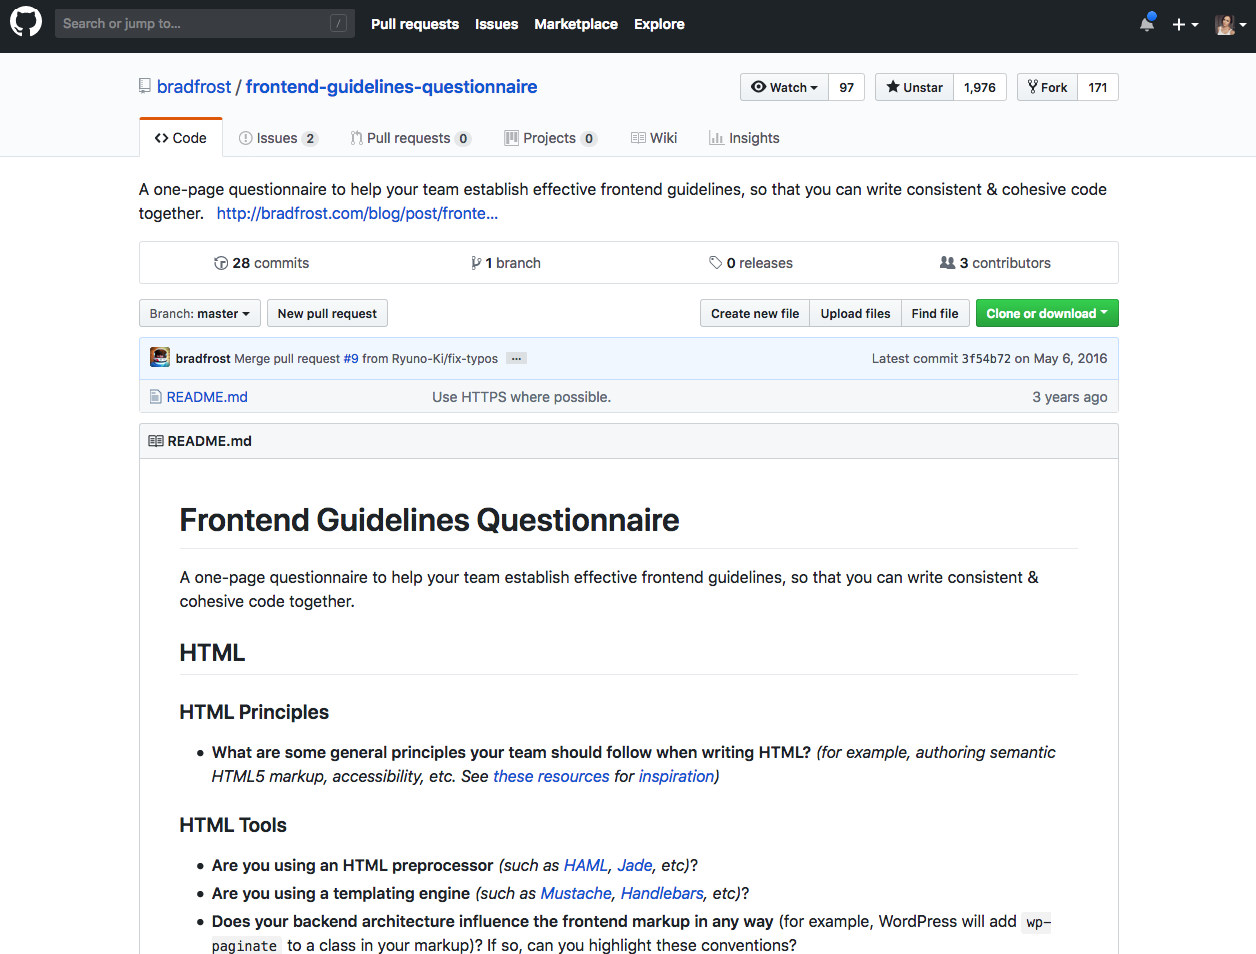This screenshot has width=1256, height=954.
Task: Open pull request #9 link
Action: [x=351, y=358]
